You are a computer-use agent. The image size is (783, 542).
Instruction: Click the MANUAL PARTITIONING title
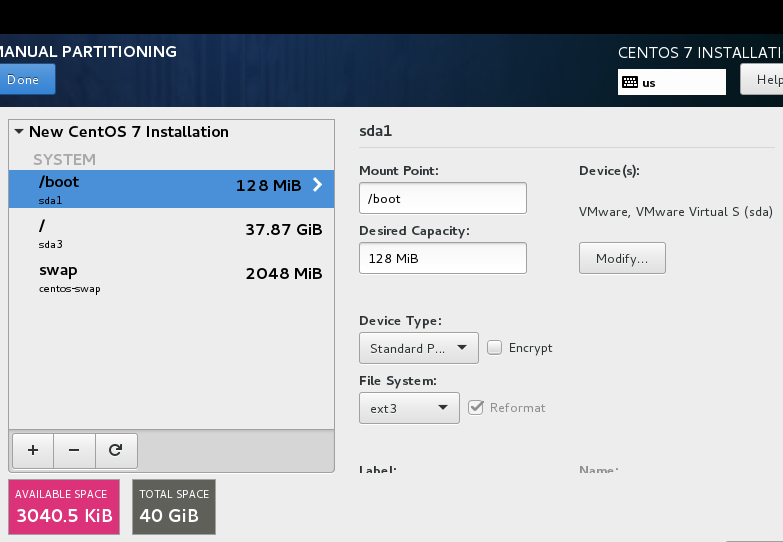coord(88,51)
